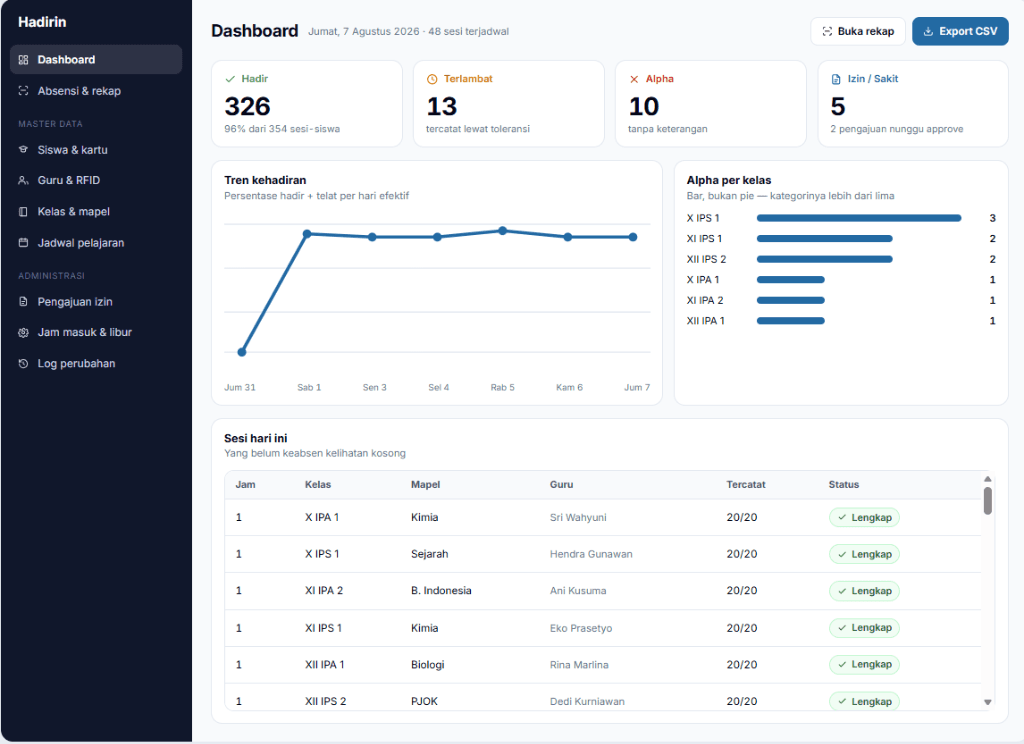Click the Hadir checkmark icon

coord(230,79)
